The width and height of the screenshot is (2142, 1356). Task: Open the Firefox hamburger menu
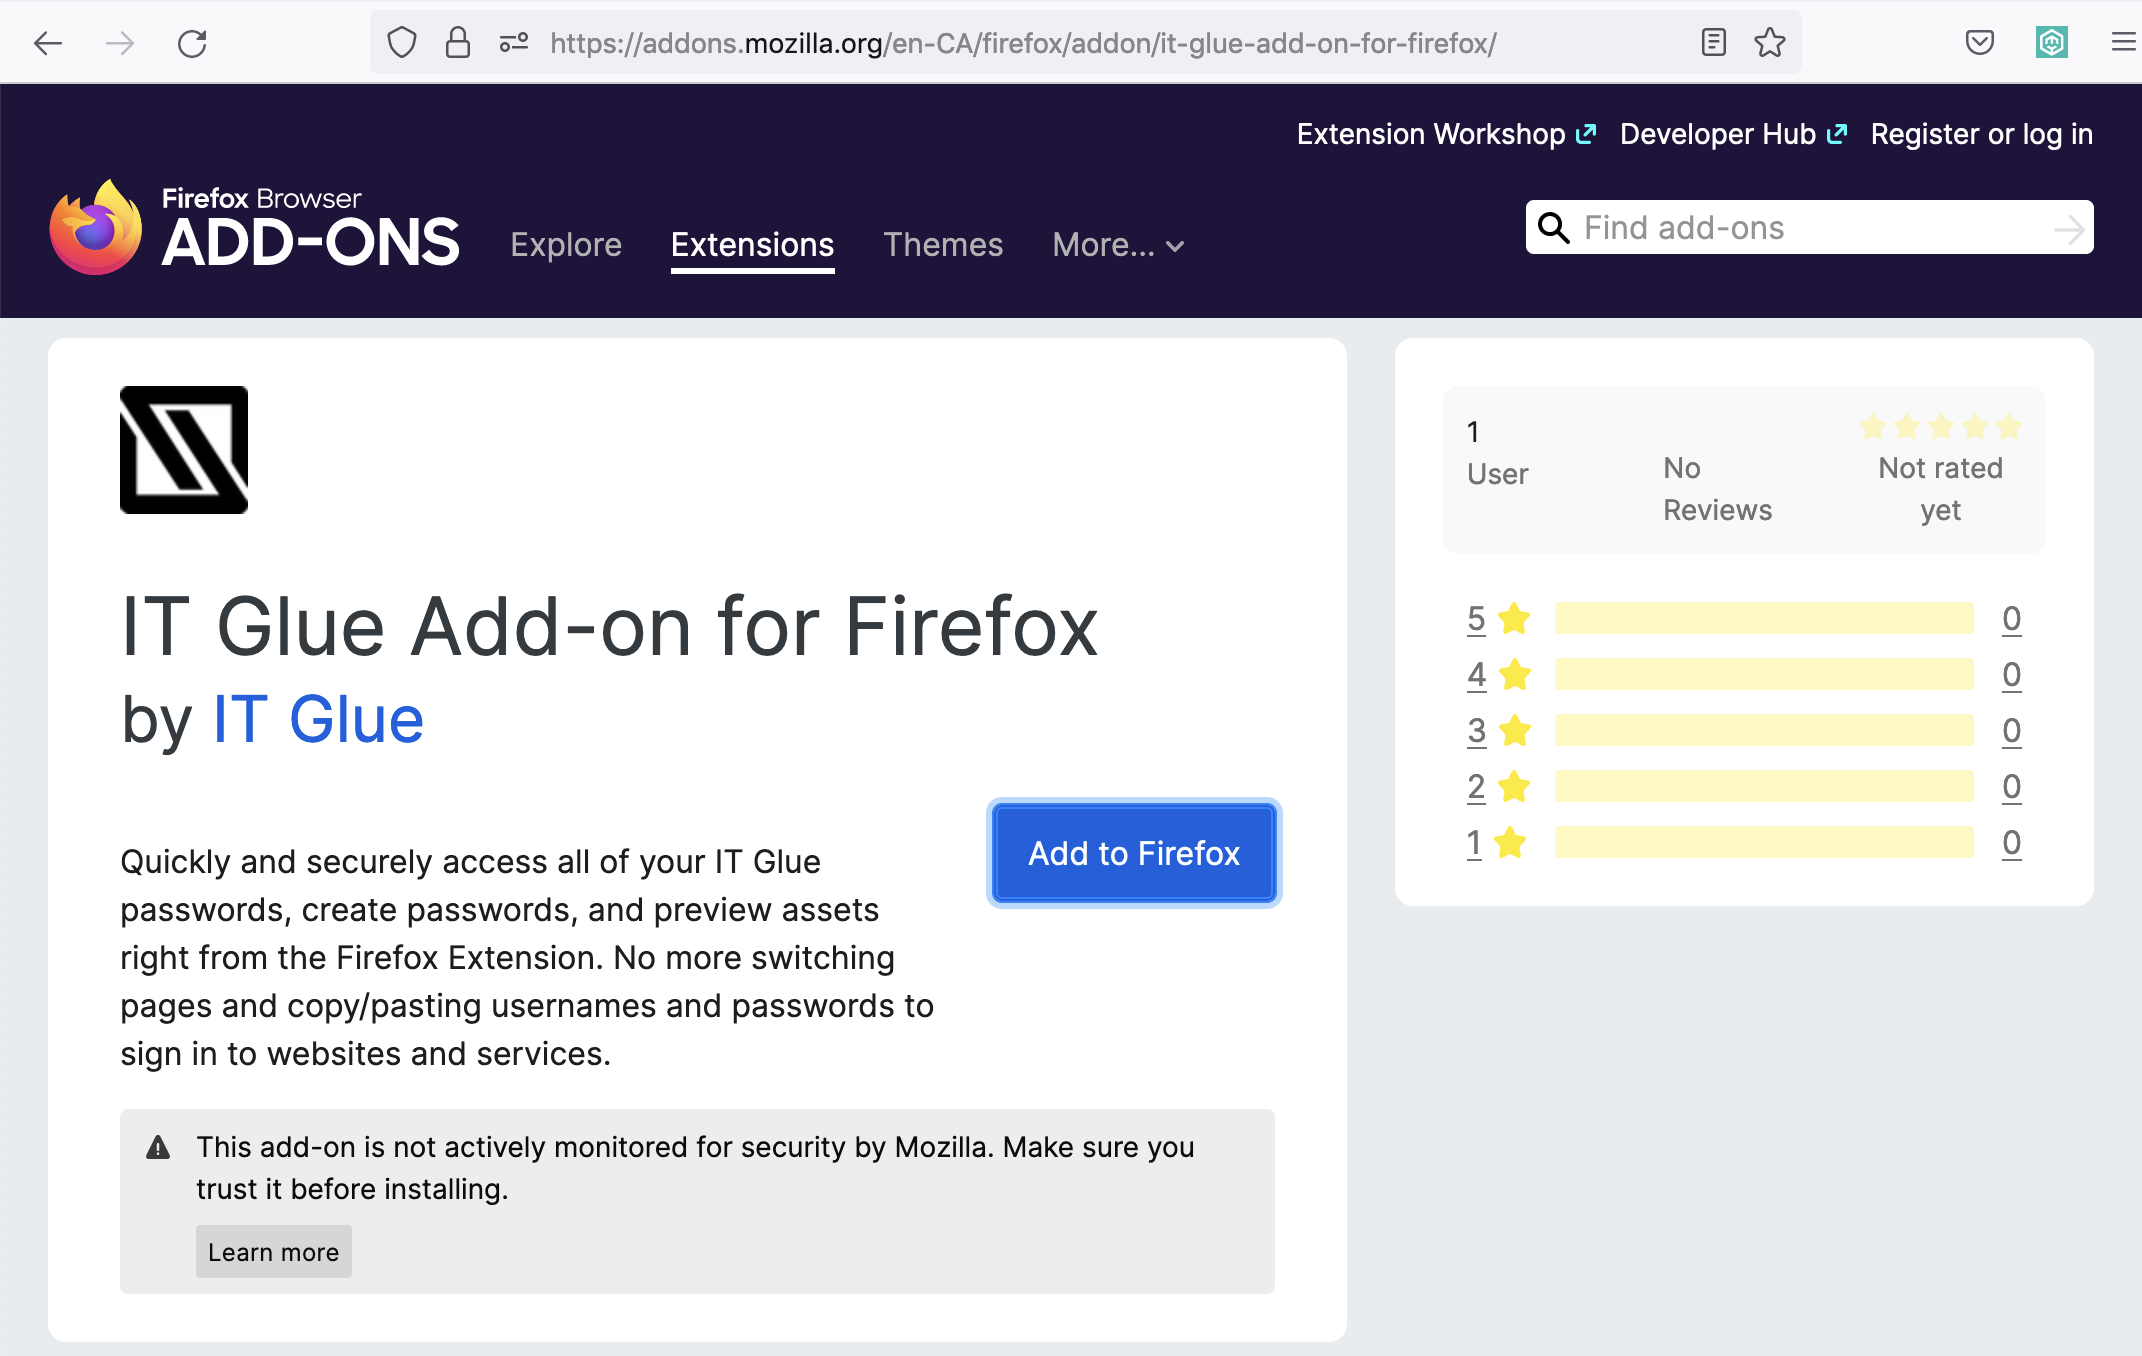click(x=2122, y=43)
